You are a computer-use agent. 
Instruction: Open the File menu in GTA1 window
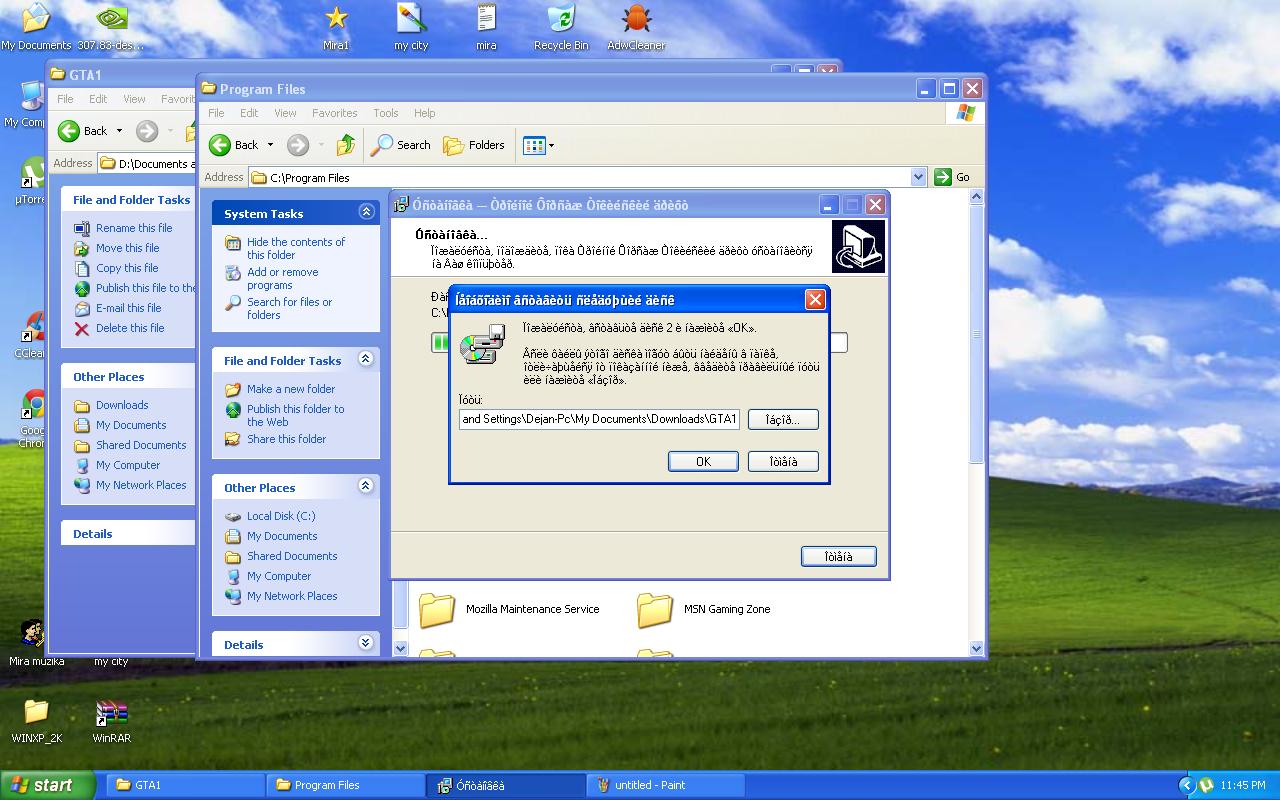coord(65,99)
